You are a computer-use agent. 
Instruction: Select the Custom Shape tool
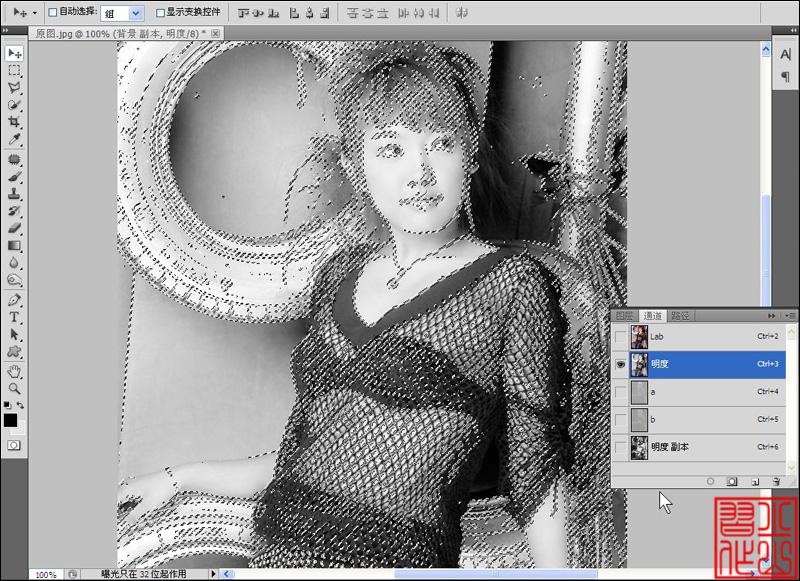[14, 351]
